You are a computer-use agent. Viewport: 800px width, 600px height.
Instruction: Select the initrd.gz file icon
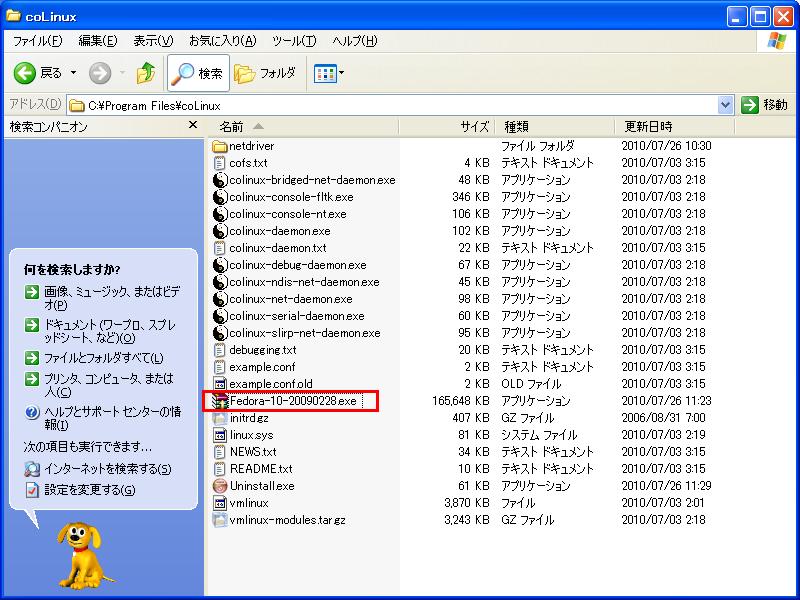pyautogui.click(x=220, y=418)
